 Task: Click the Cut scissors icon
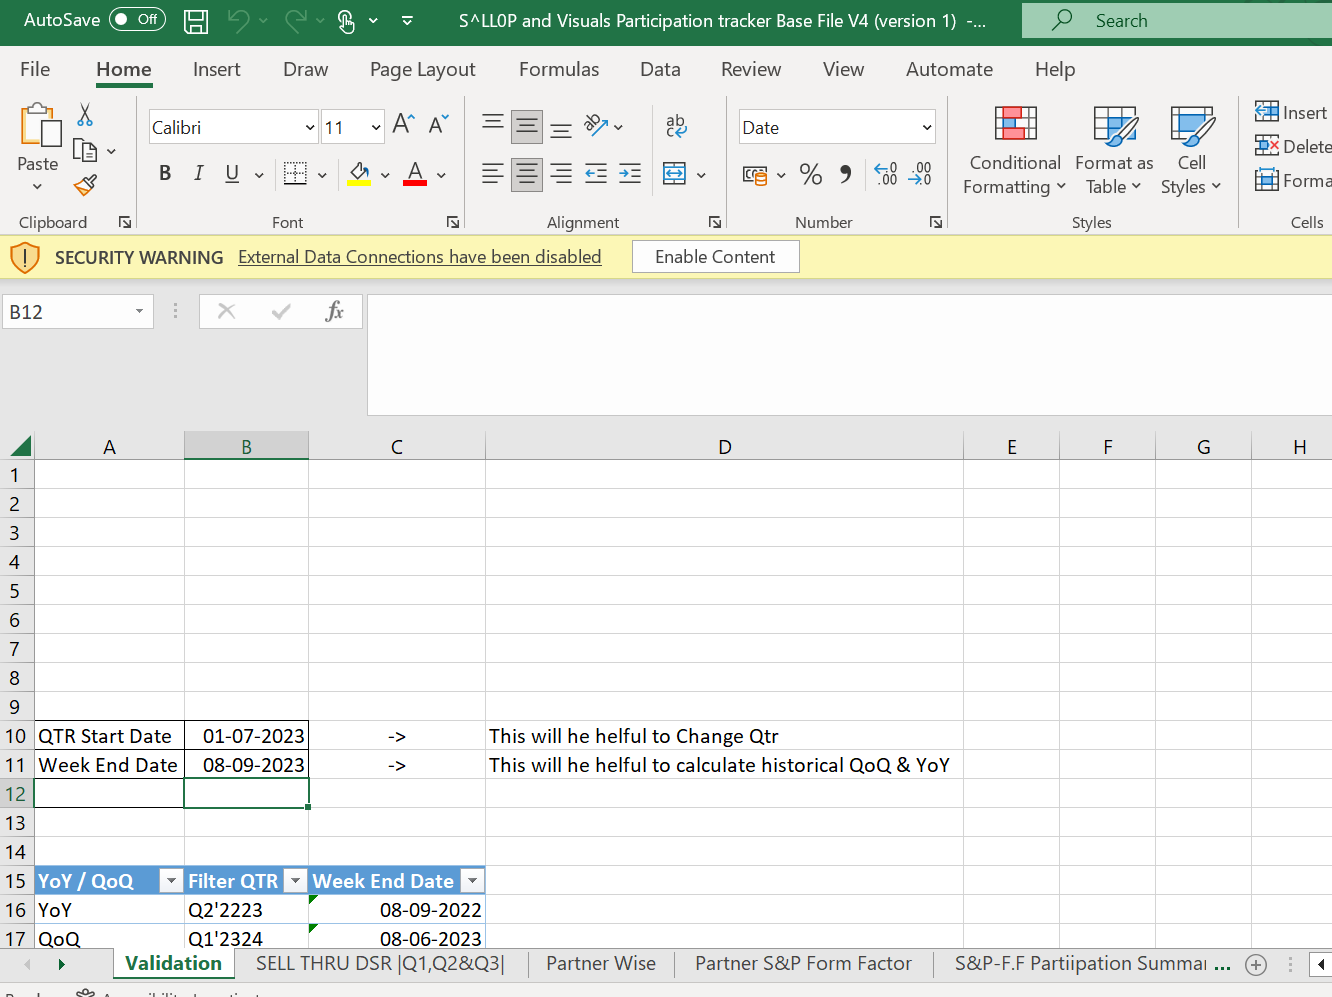tap(85, 116)
